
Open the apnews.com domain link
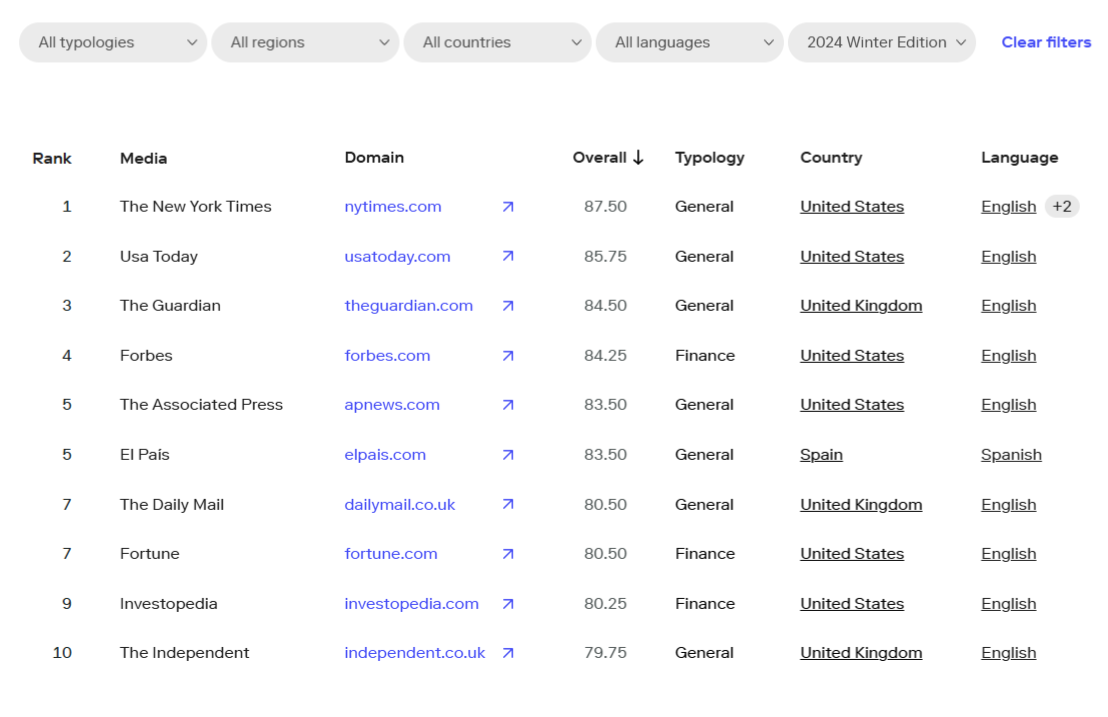tap(392, 405)
